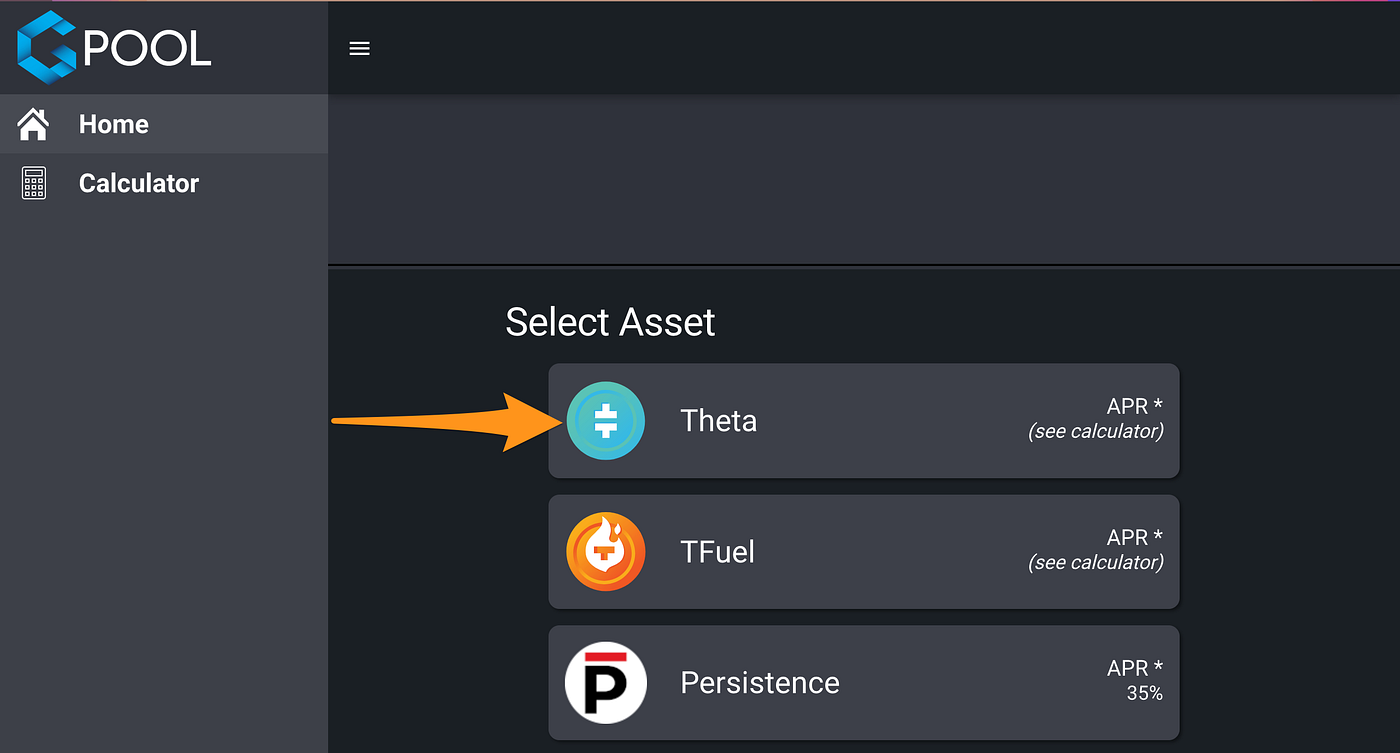Click the Calculator sidebar icon
This screenshot has height=753, width=1400.
(x=34, y=183)
